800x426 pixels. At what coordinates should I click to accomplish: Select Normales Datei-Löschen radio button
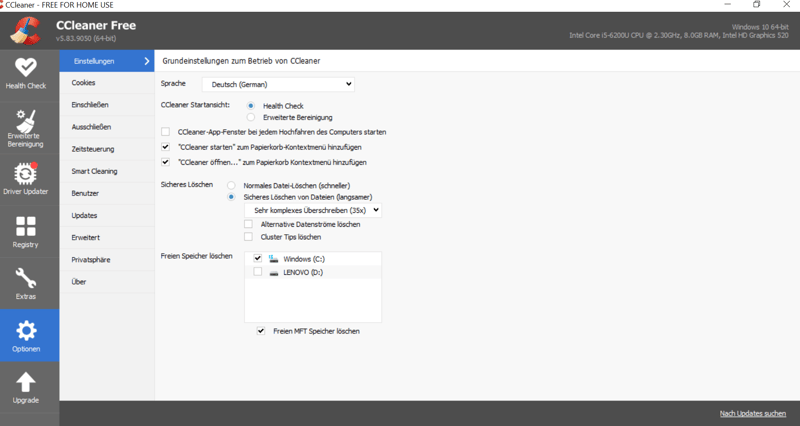(232, 185)
